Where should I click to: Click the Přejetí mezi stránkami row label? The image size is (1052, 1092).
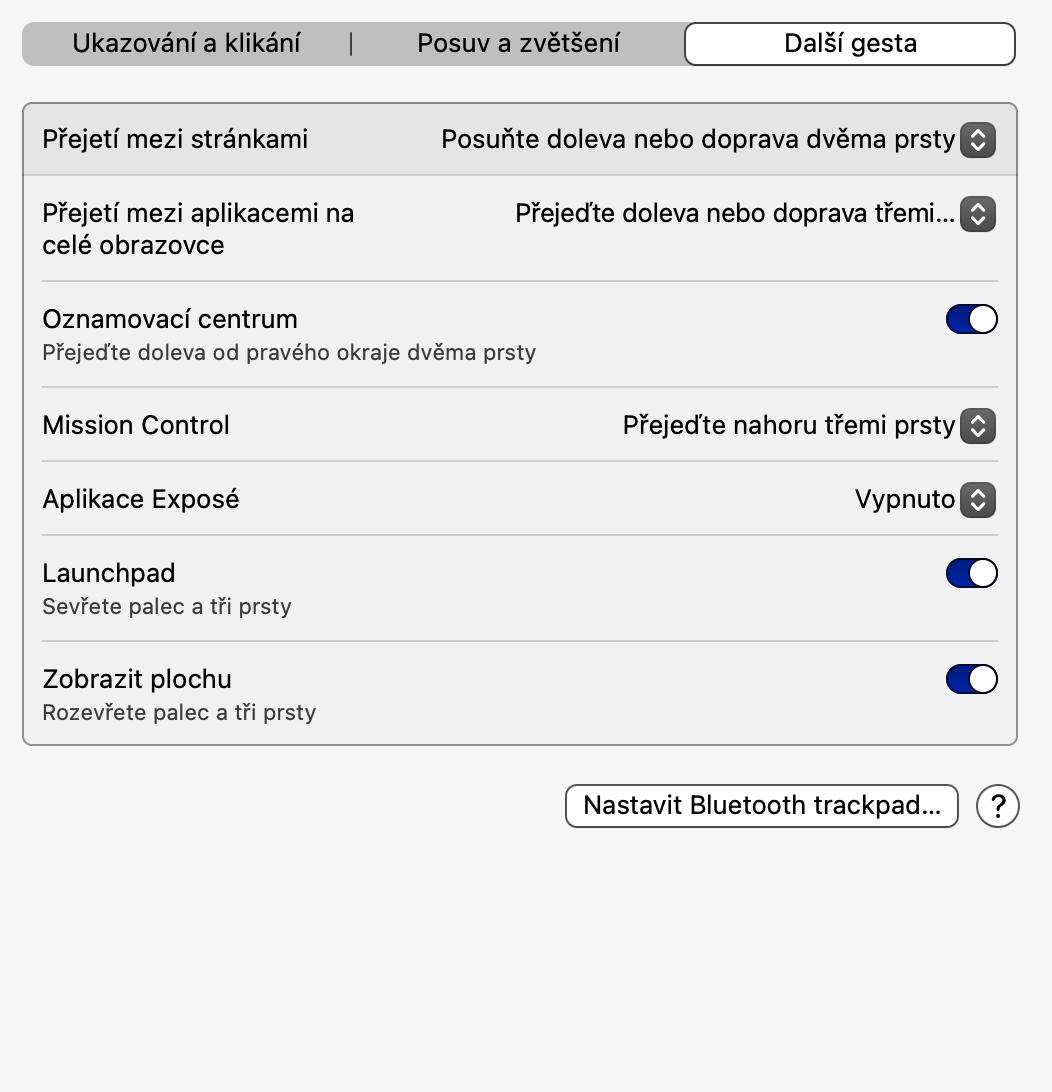pos(175,140)
